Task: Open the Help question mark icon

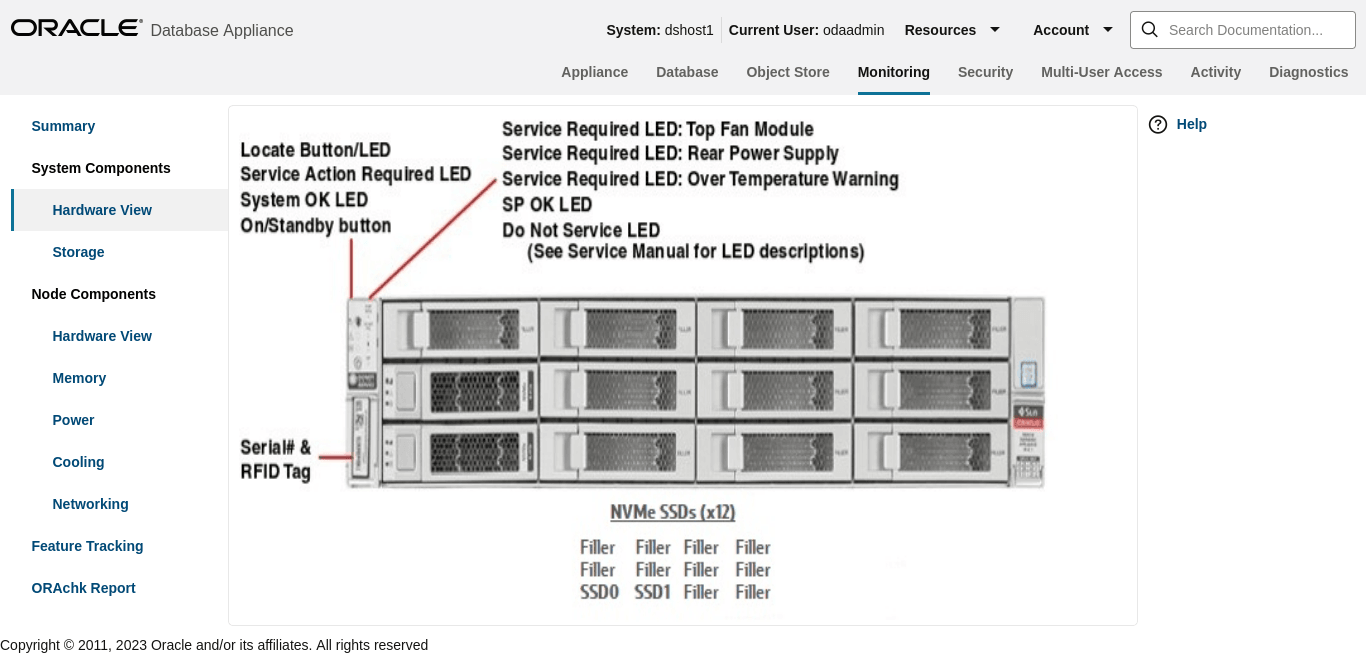Action: click(x=1157, y=124)
